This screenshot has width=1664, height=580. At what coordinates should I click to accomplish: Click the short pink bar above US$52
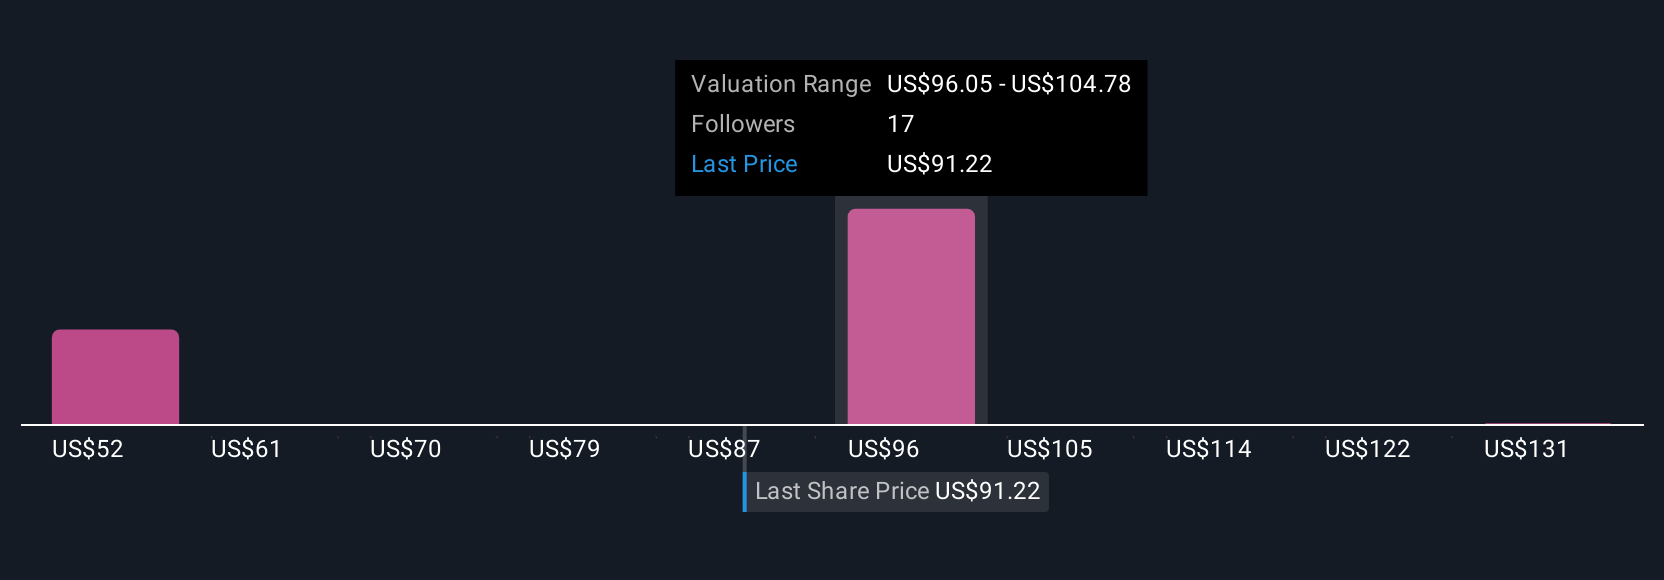pyautogui.click(x=115, y=377)
